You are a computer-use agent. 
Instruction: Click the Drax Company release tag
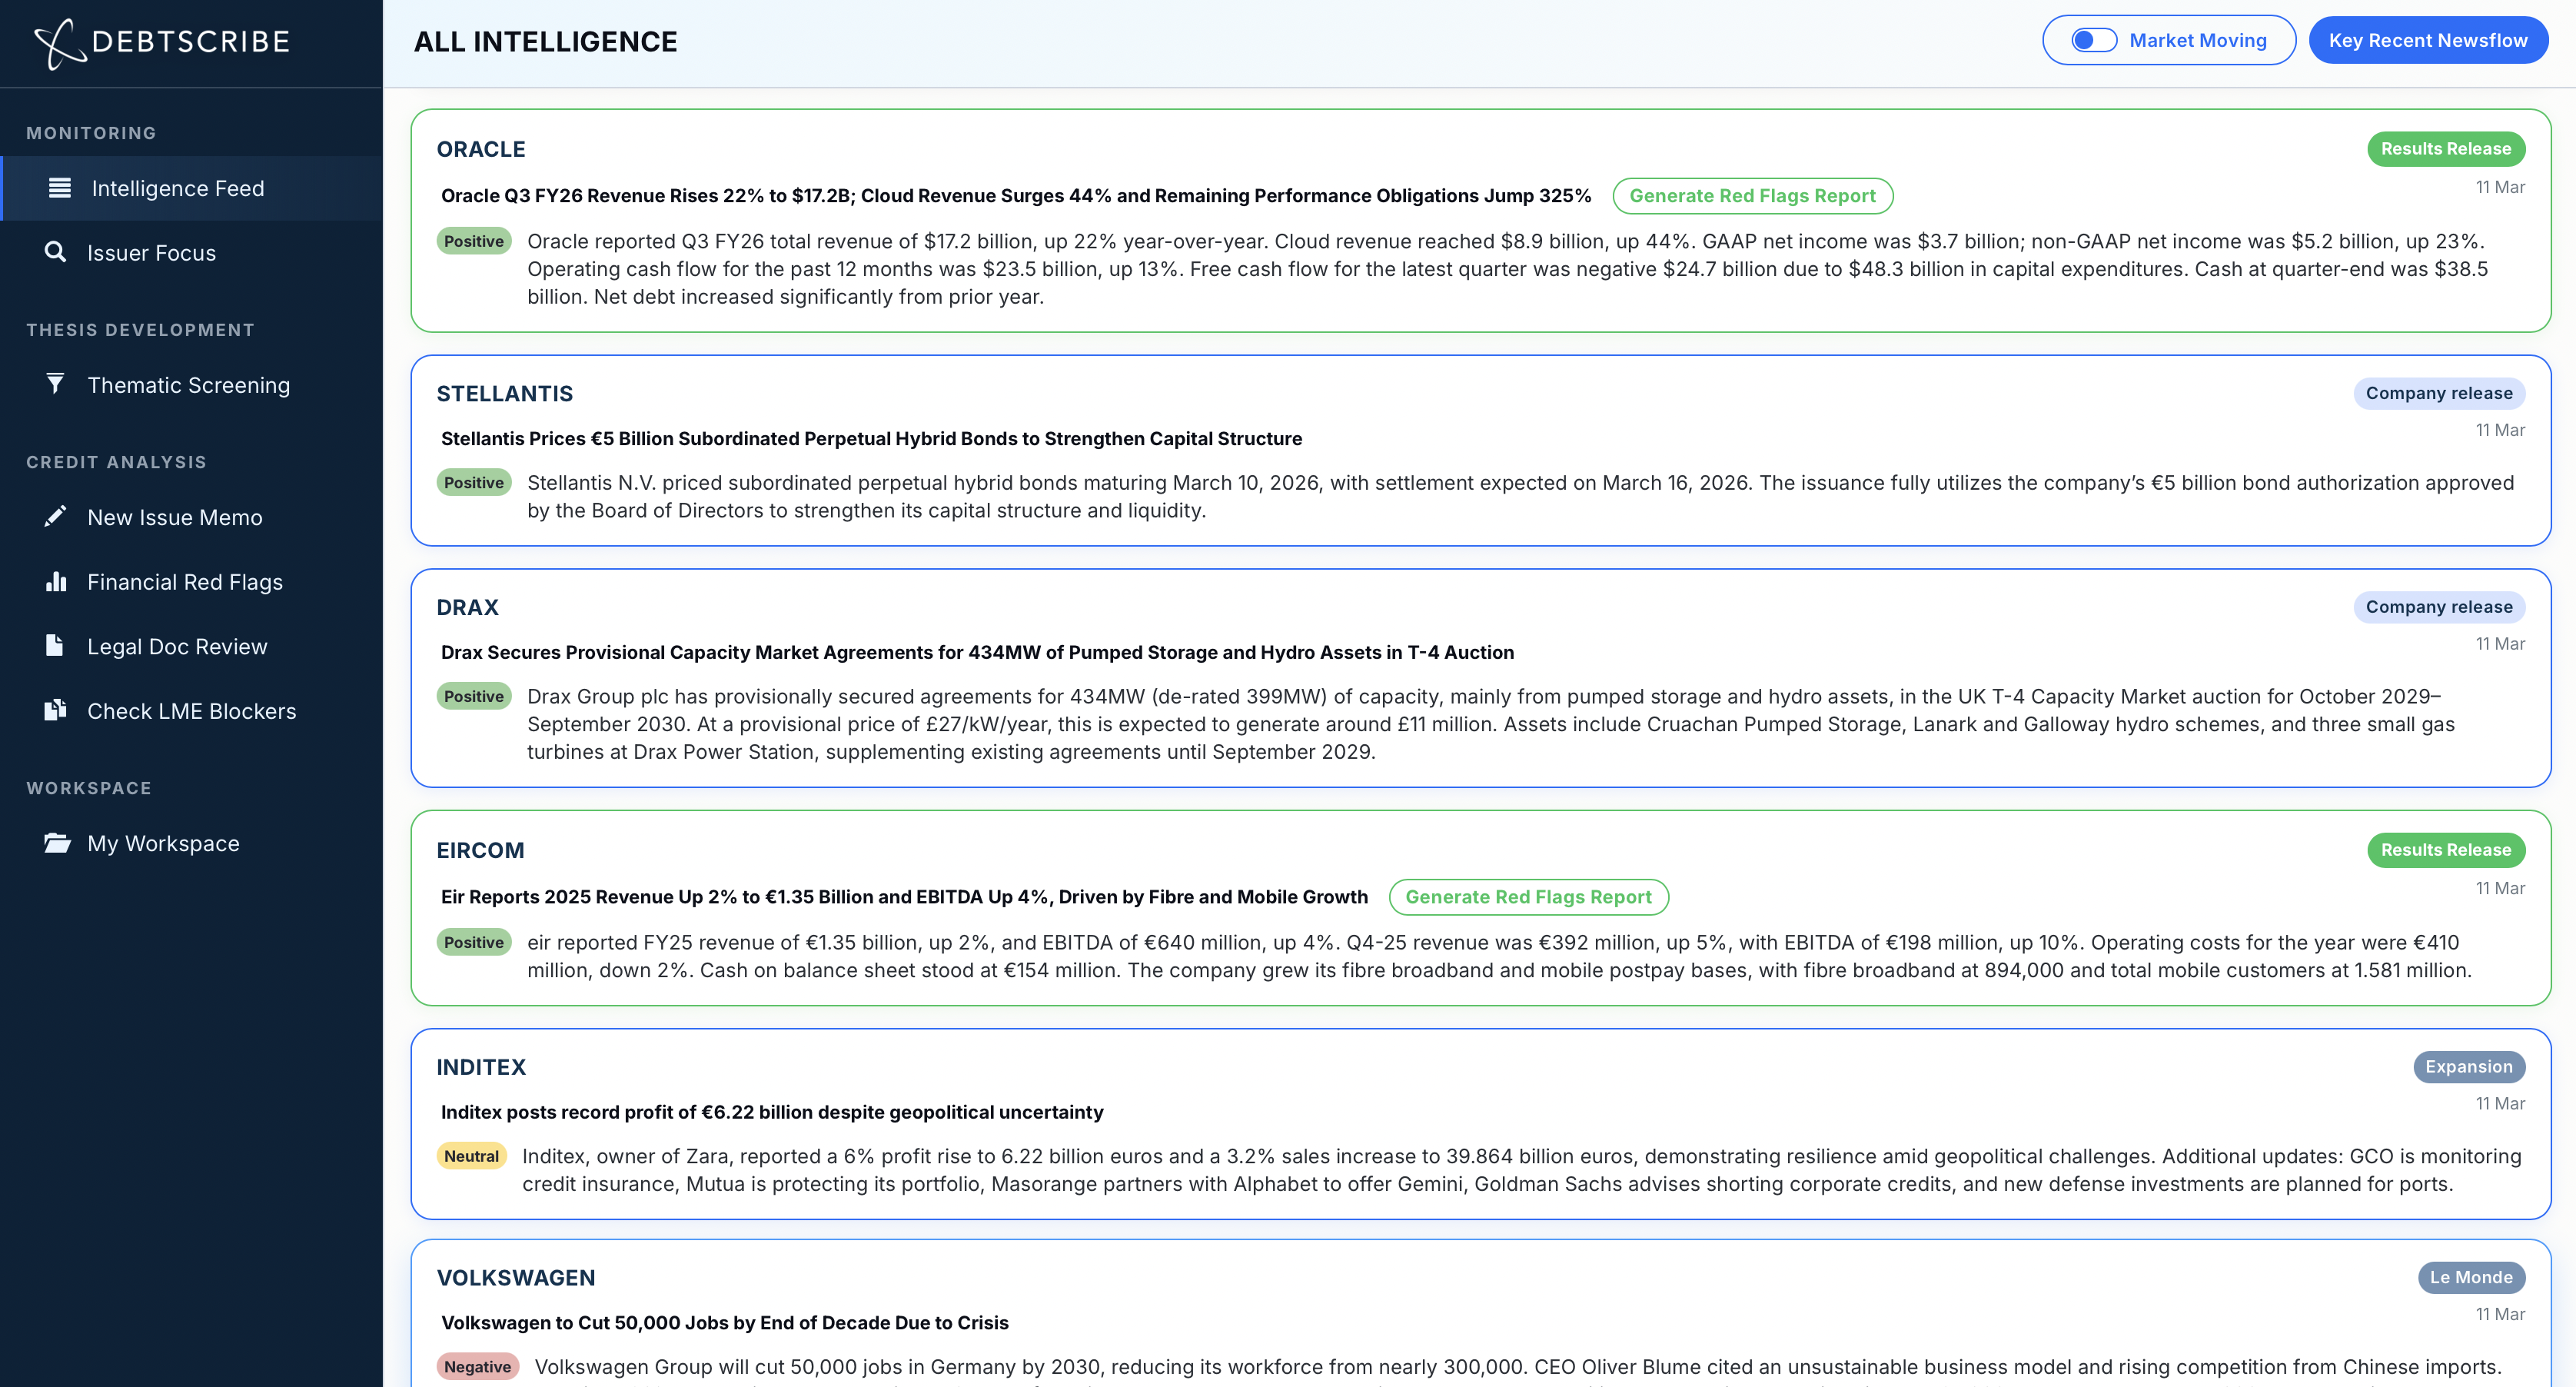pyautogui.click(x=2439, y=607)
